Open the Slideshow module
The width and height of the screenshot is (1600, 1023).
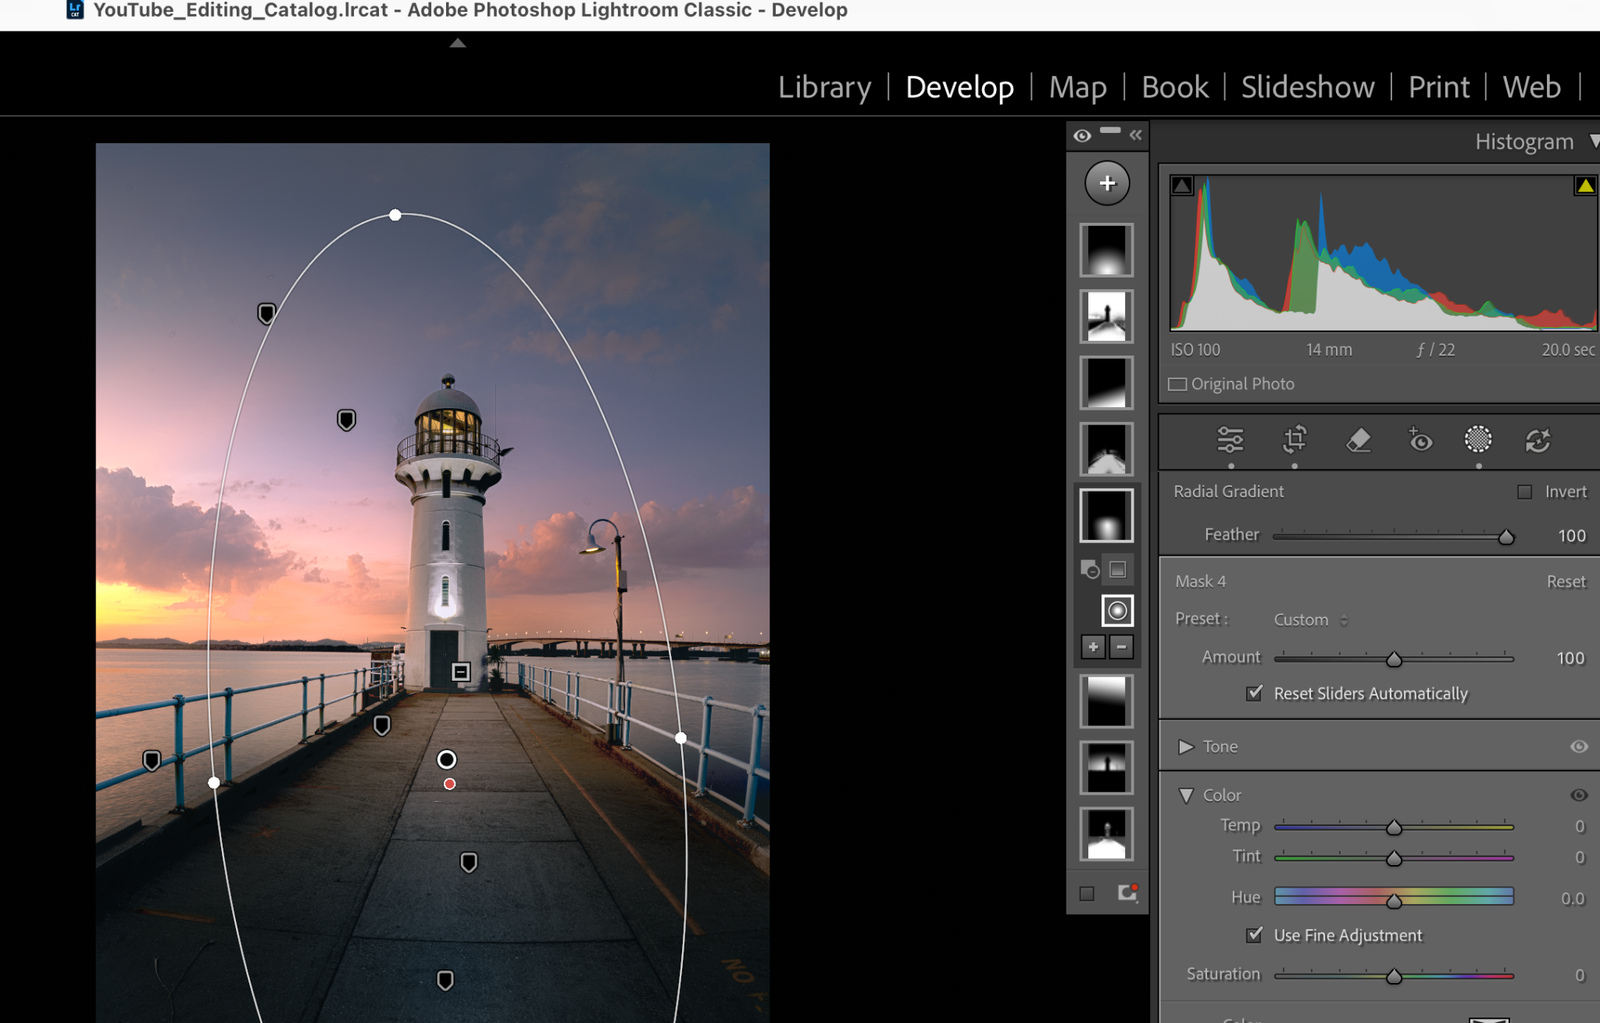point(1307,88)
